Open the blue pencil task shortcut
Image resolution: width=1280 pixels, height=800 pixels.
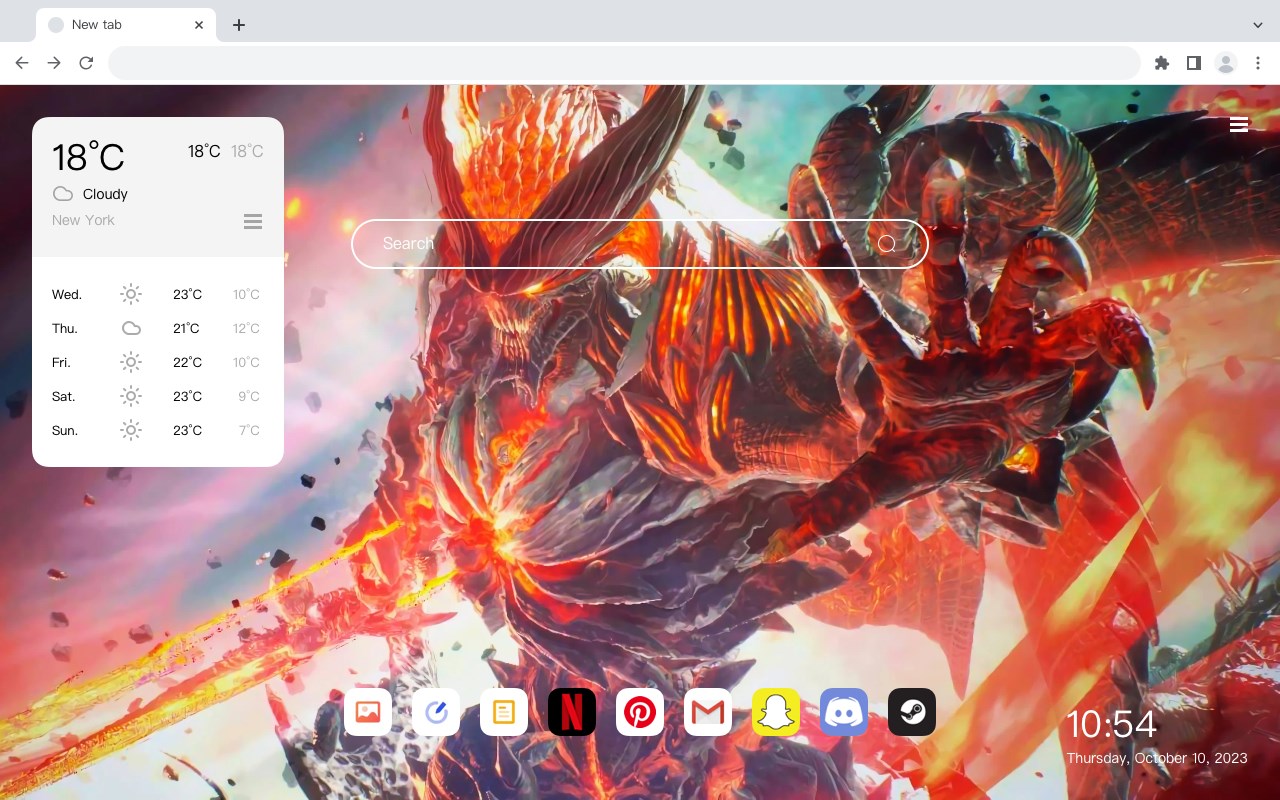tap(436, 712)
